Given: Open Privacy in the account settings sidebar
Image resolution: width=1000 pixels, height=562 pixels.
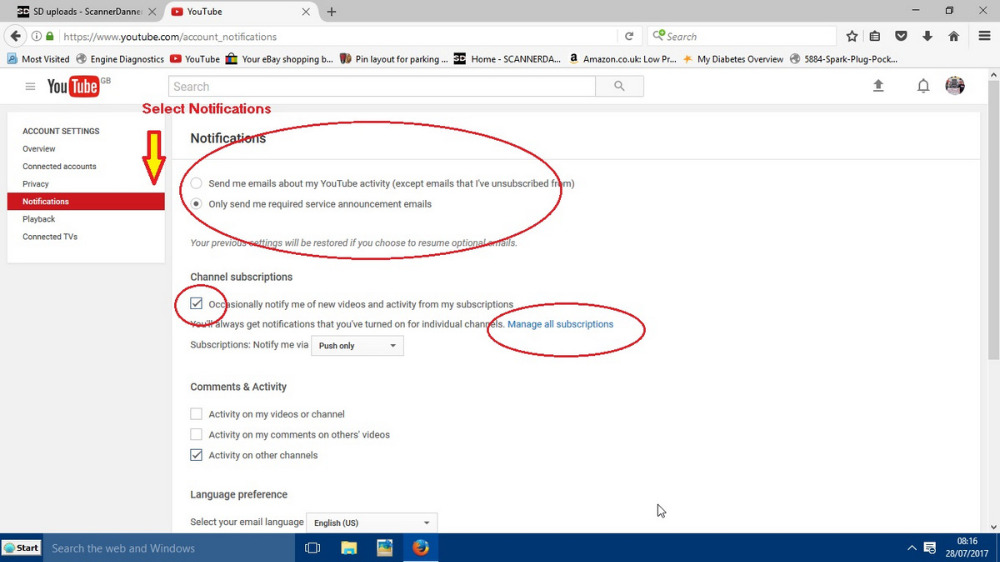Looking at the screenshot, I should (36, 184).
